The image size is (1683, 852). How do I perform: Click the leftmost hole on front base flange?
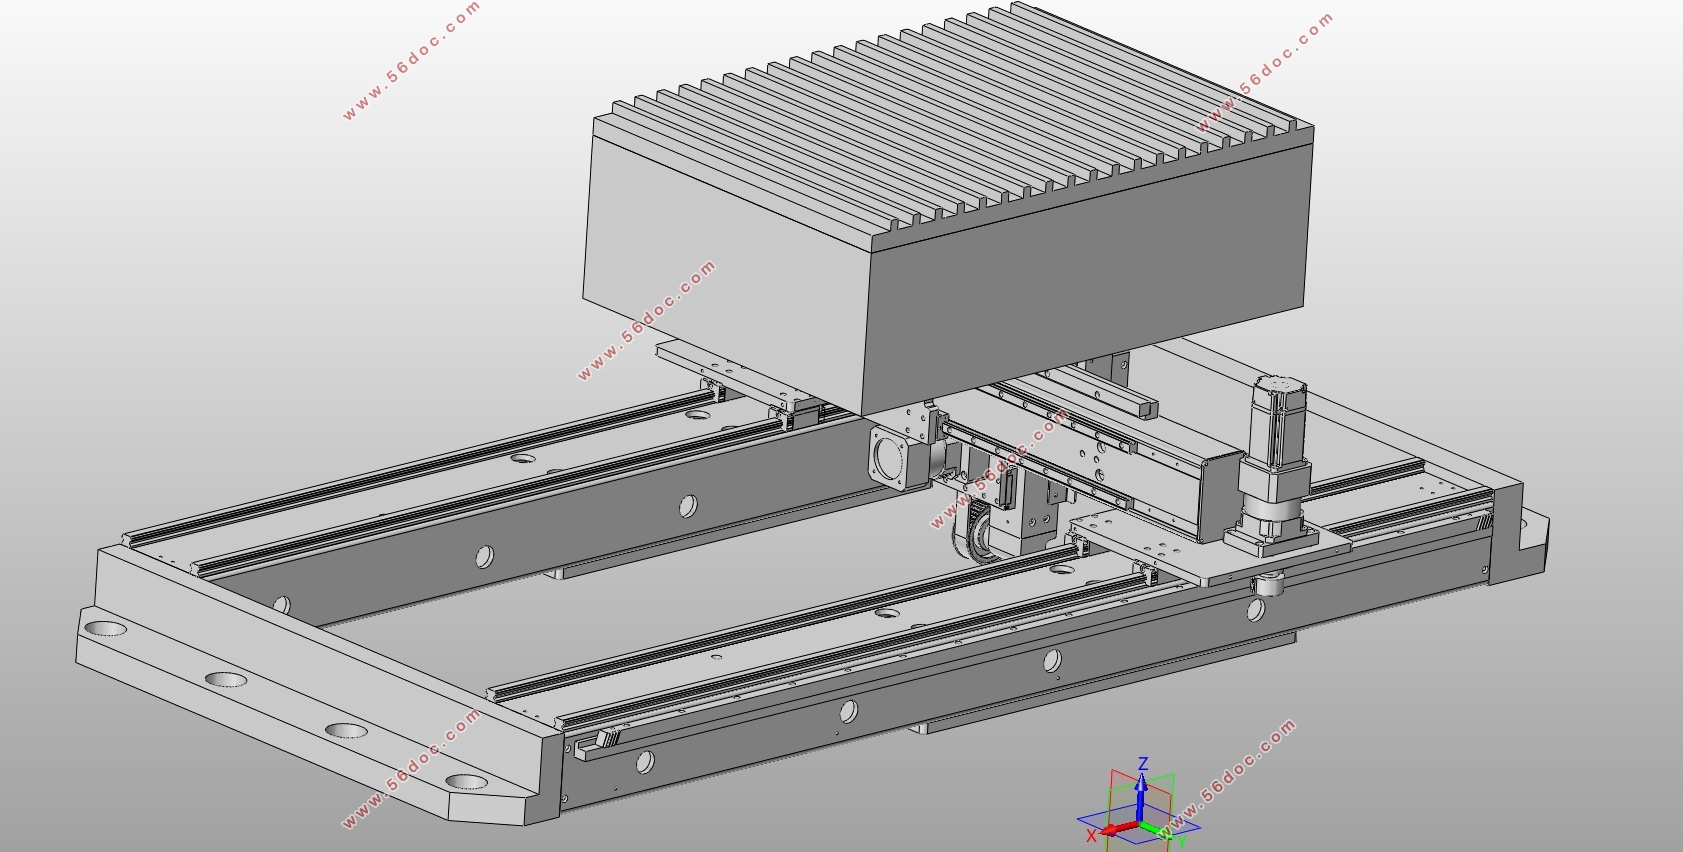click(x=104, y=629)
